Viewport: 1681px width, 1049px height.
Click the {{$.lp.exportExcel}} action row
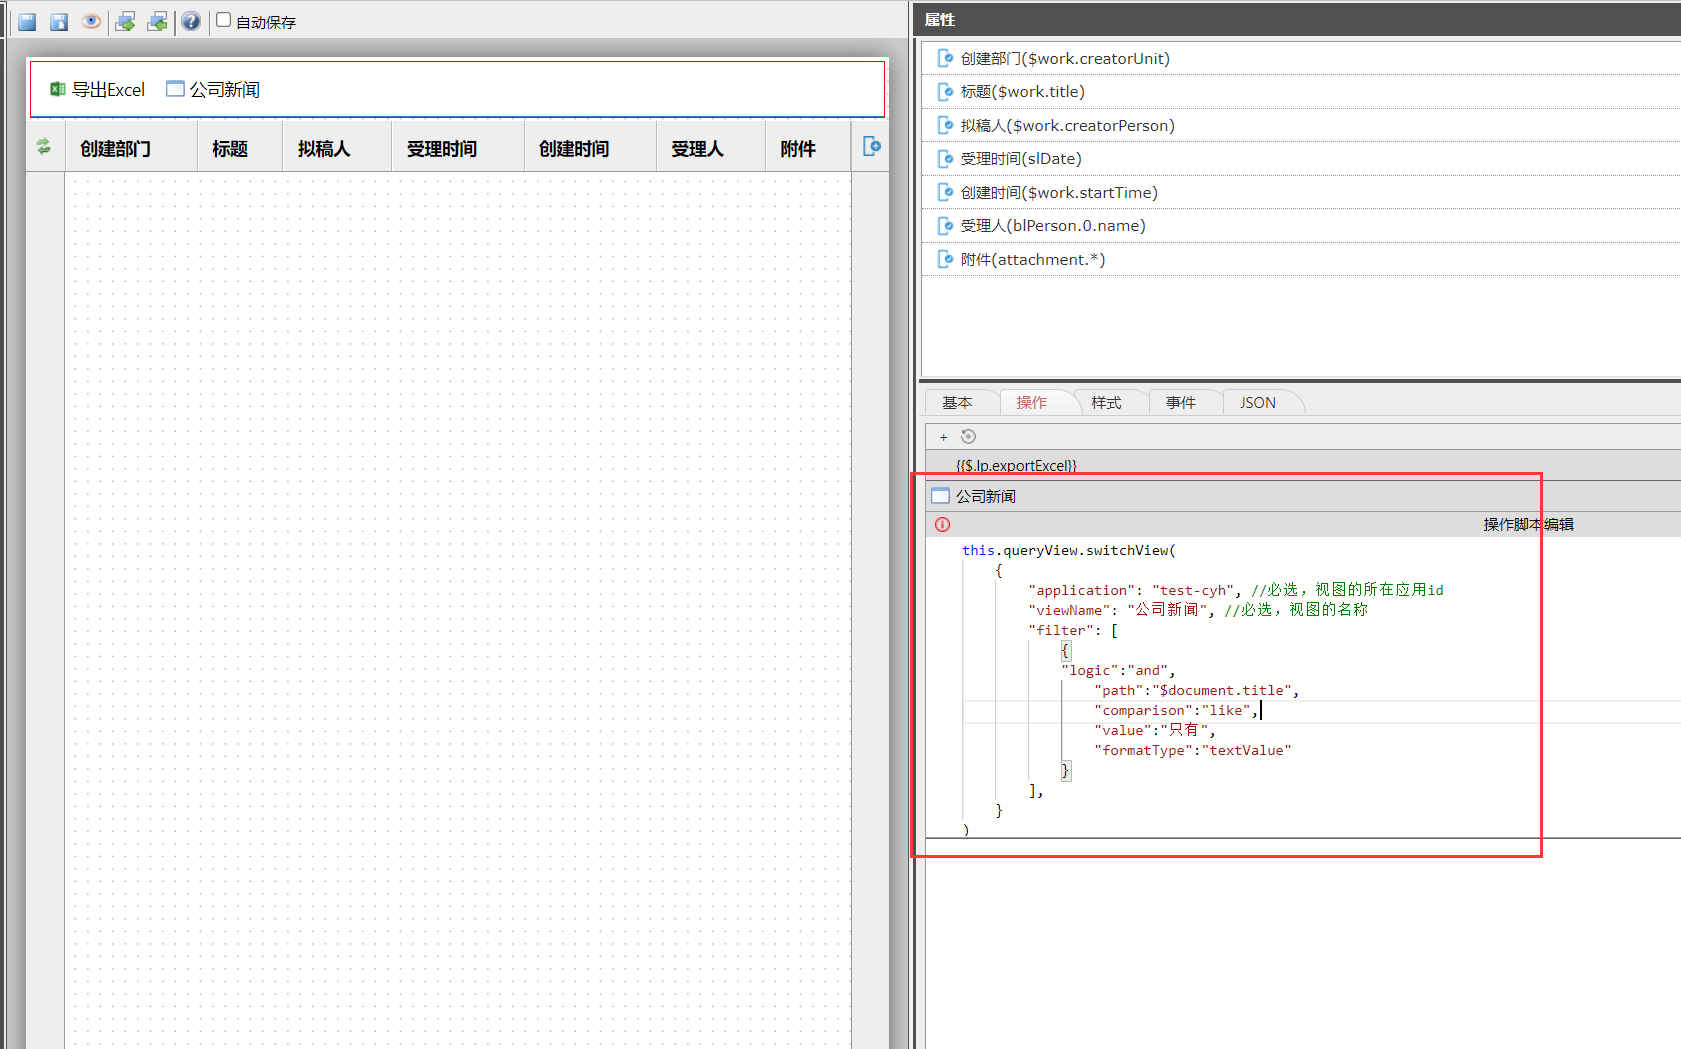tap(1016, 466)
